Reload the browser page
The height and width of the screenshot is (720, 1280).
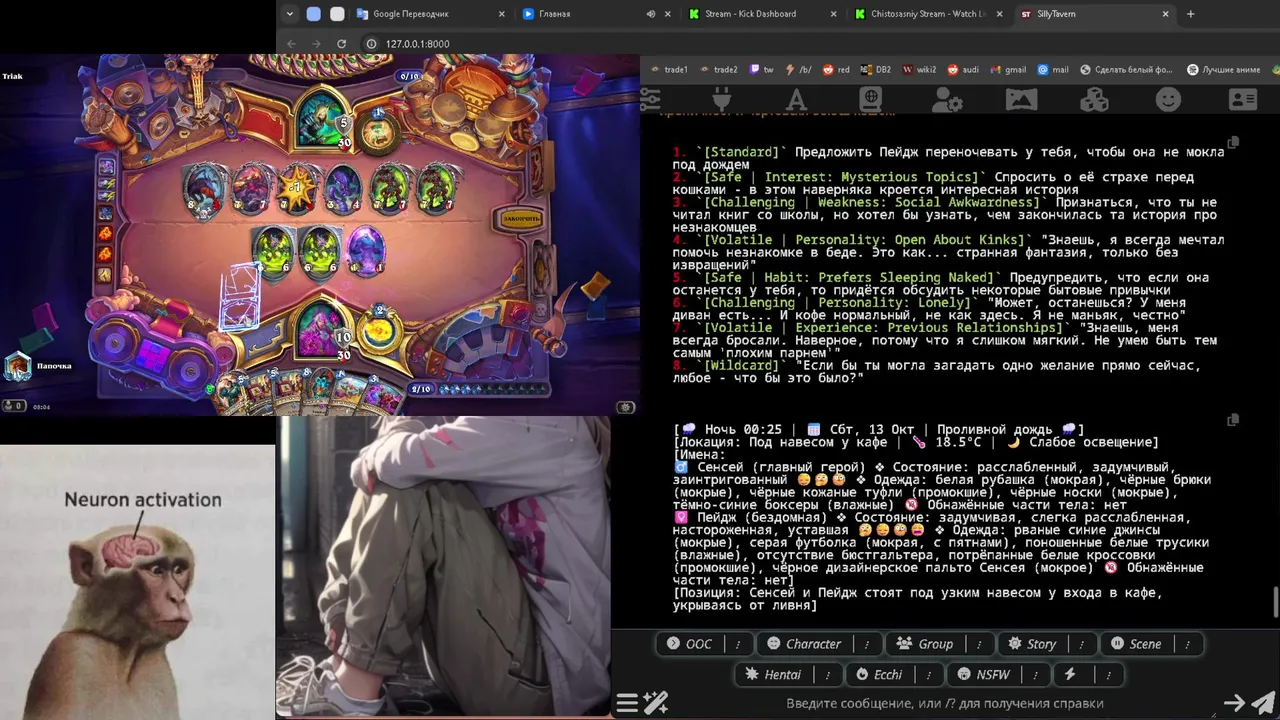click(341, 44)
